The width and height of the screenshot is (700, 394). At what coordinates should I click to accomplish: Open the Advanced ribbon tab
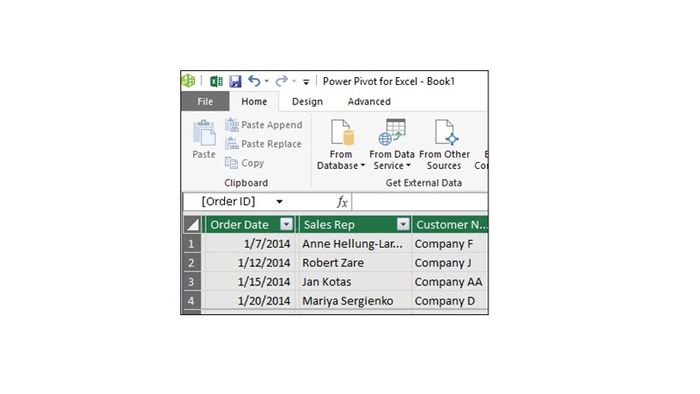[369, 101]
